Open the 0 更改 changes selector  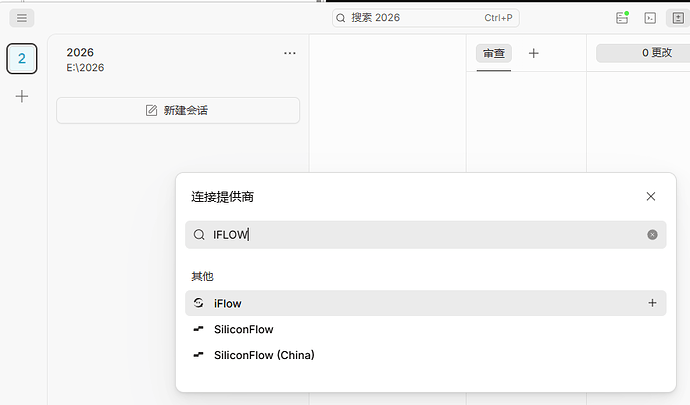click(643, 53)
